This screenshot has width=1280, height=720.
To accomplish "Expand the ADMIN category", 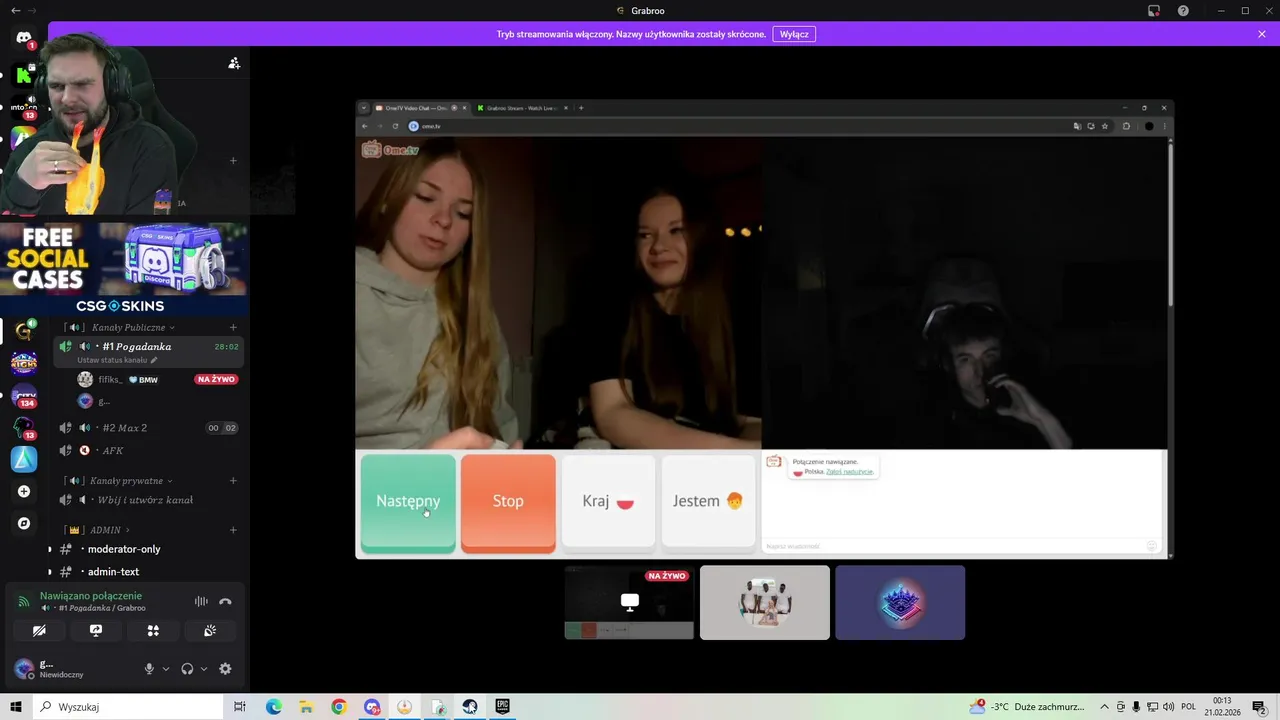I will [x=110, y=530].
